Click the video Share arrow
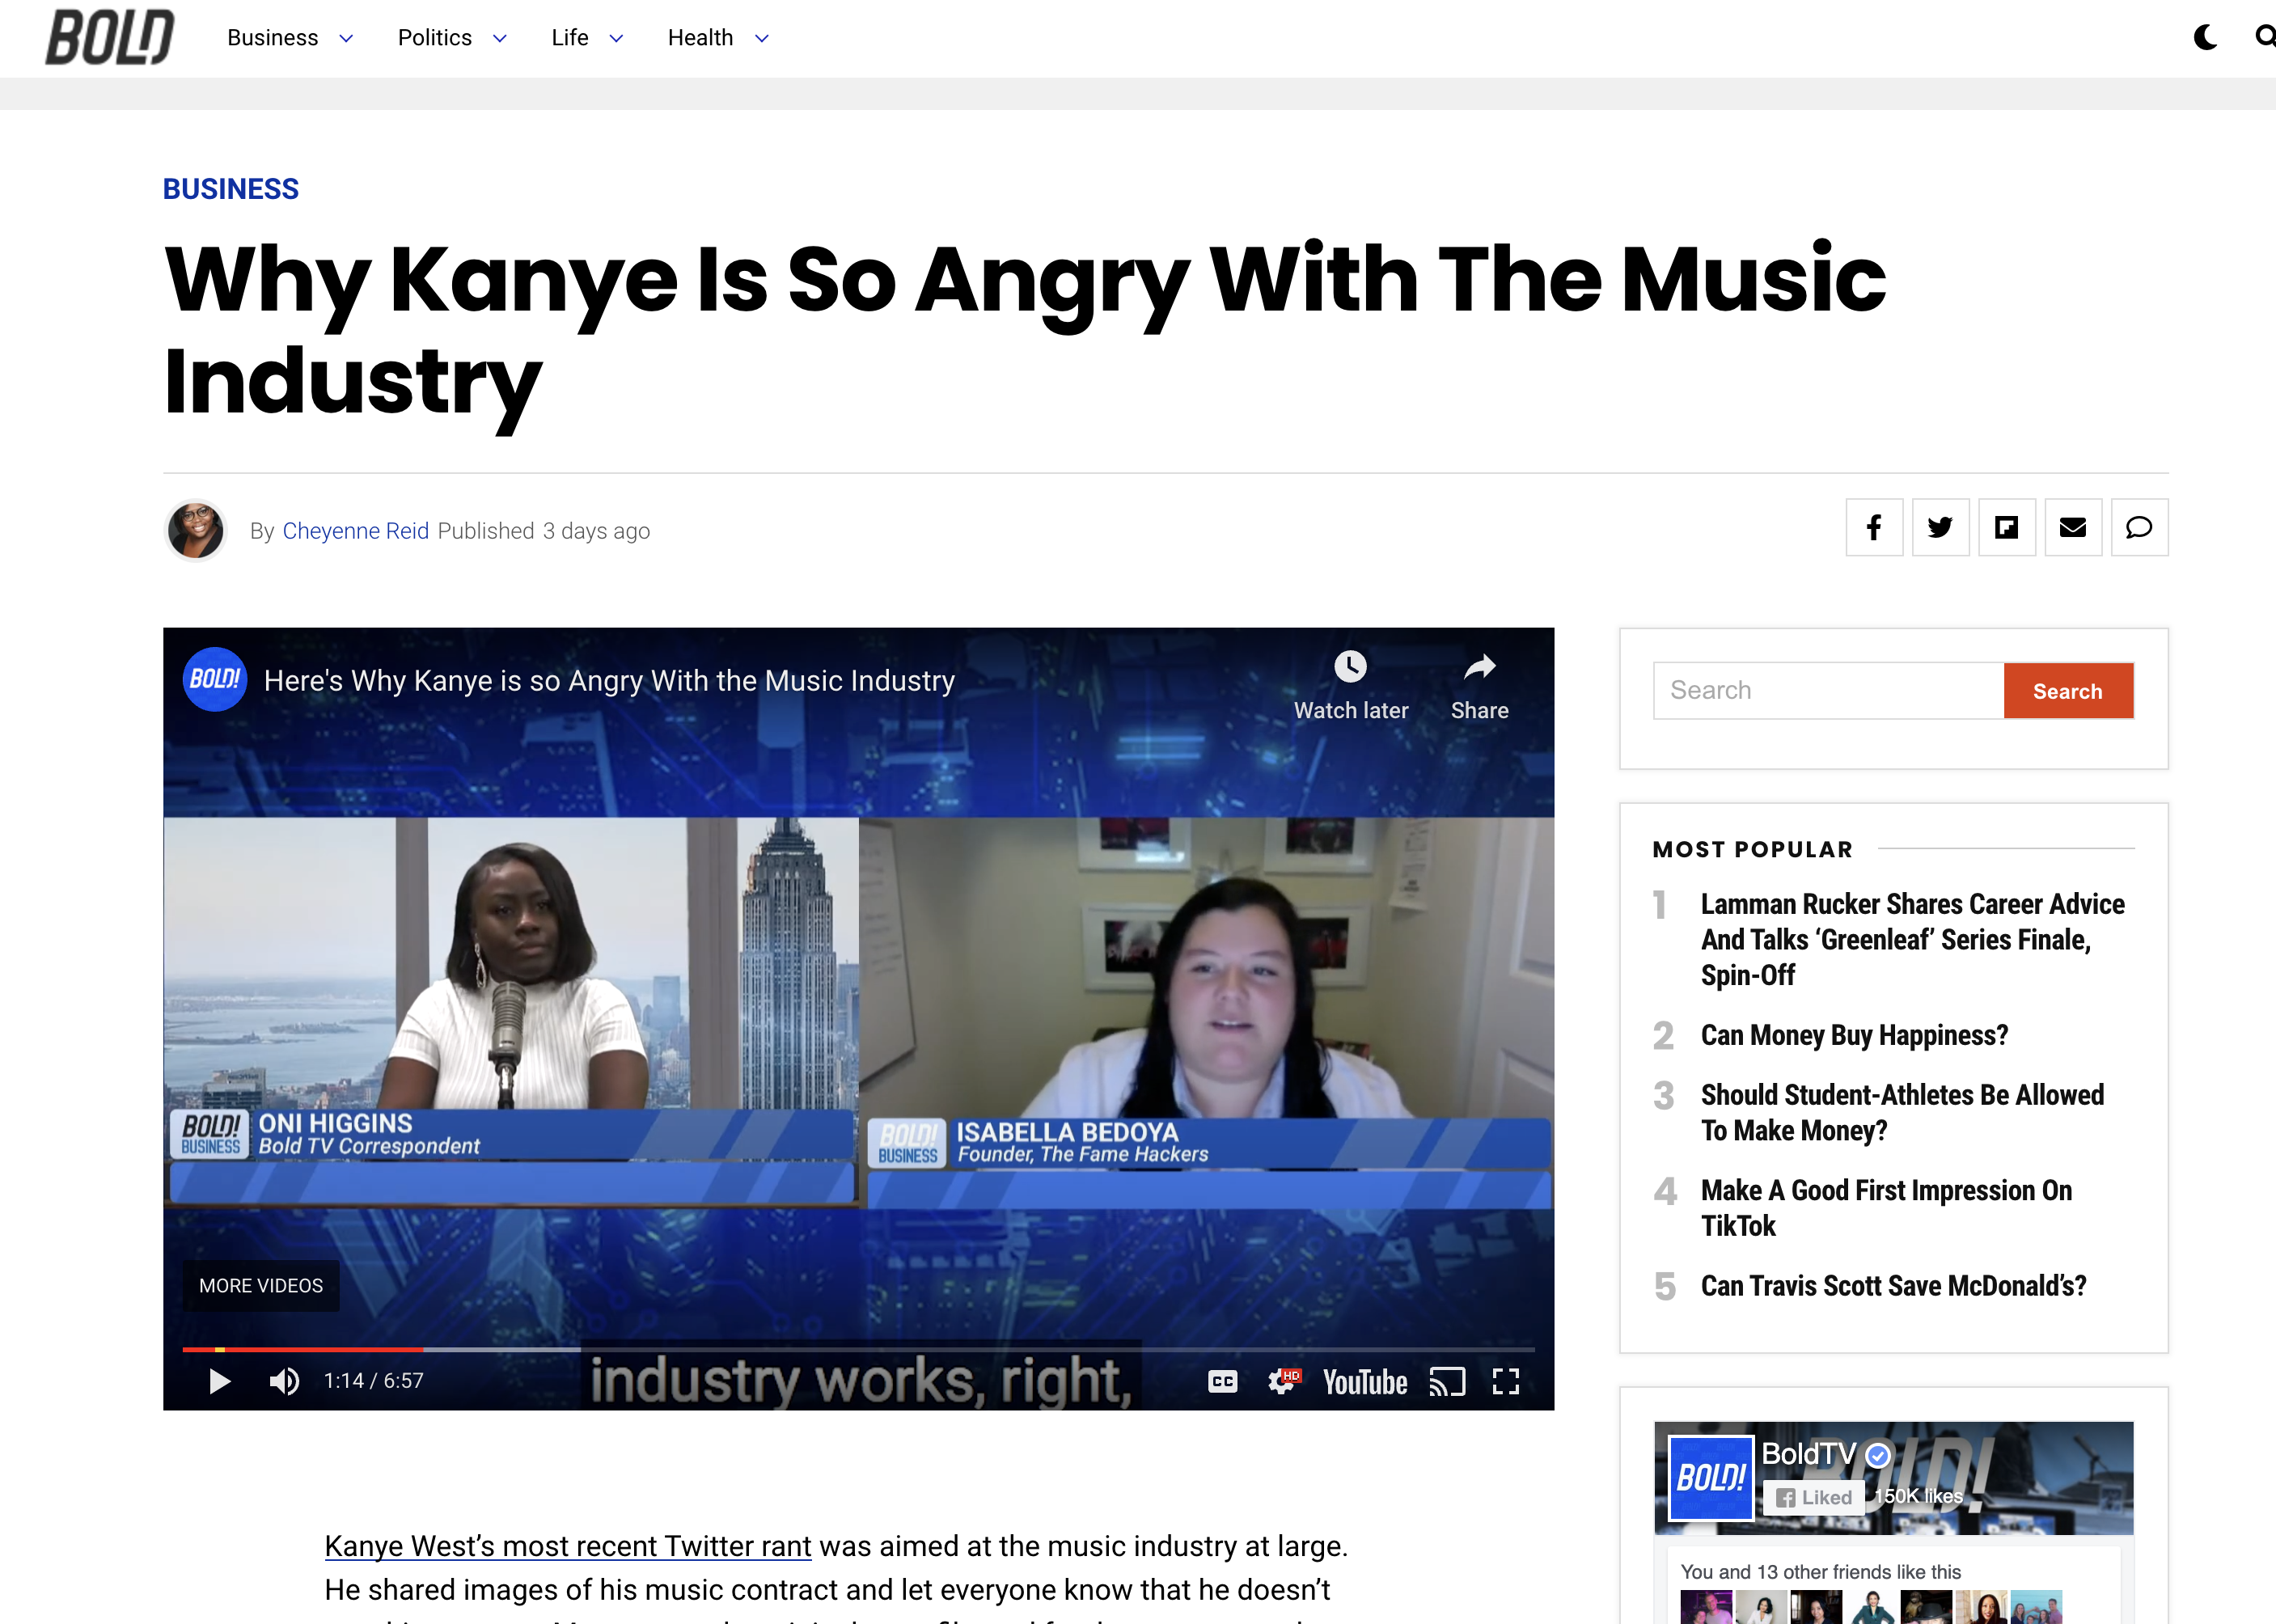 pos(1480,686)
